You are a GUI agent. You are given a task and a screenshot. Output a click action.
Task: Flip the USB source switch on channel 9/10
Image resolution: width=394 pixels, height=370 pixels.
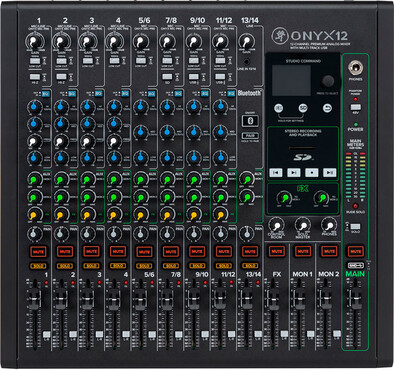pyautogui.click(x=194, y=77)
